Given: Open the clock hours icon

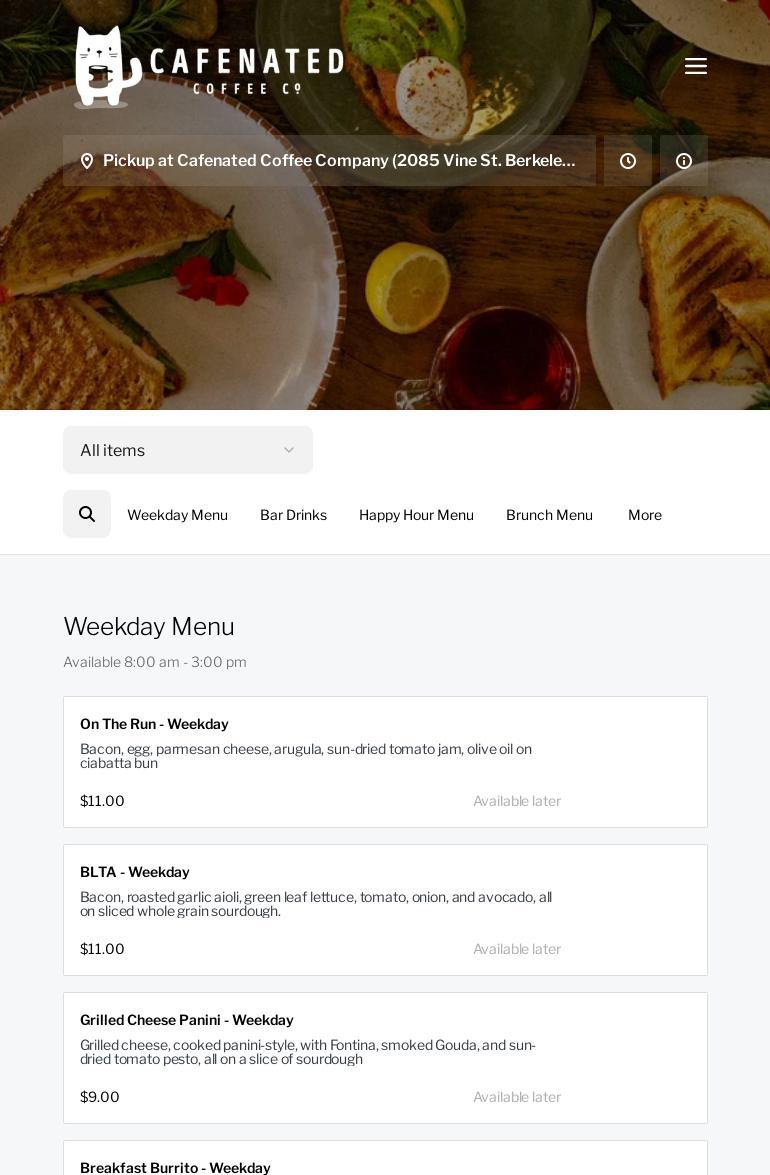Looking at the screenshot, I should click(x=628, y=161).
